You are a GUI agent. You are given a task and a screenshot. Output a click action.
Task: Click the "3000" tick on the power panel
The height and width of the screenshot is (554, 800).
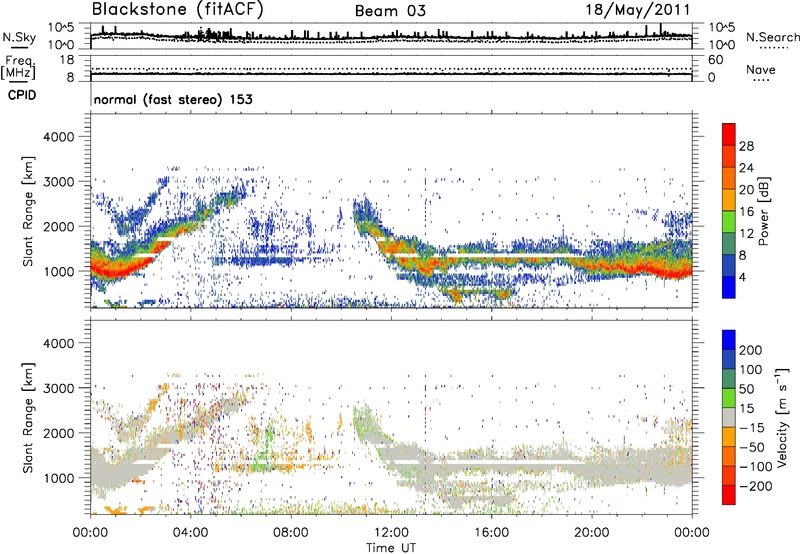(58, 182)
